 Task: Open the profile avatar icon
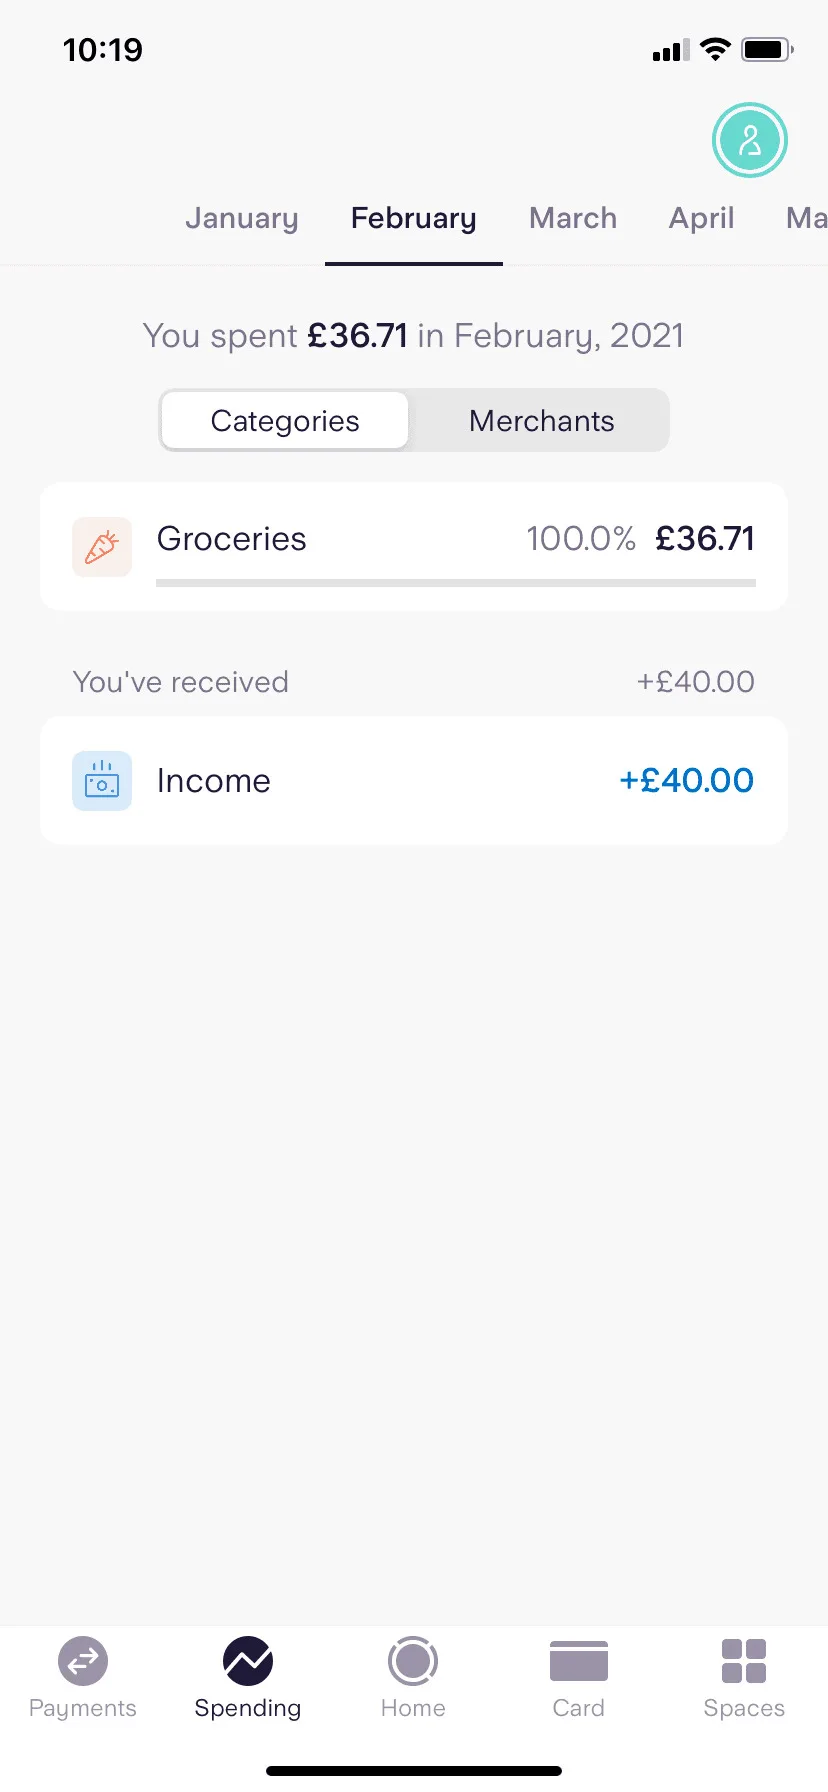point(750,140)
